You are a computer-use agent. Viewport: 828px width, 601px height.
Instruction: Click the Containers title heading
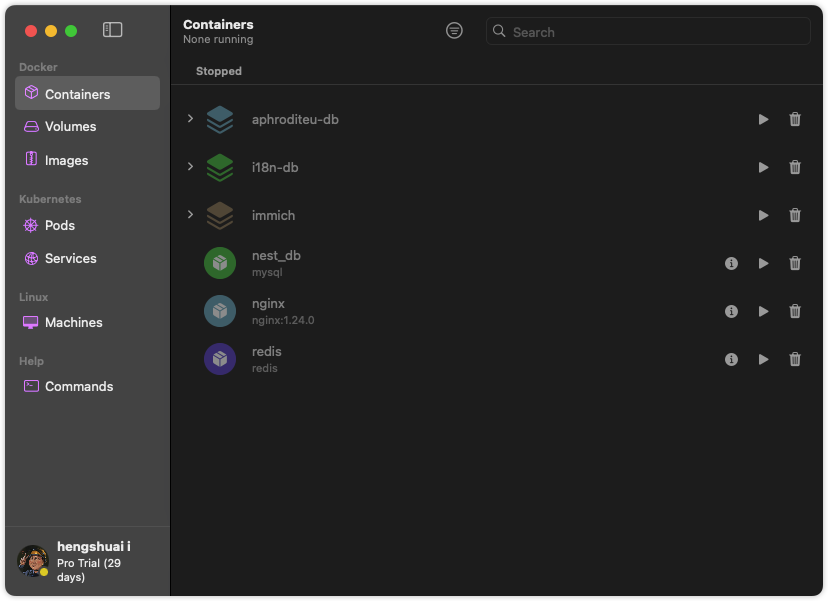[x=218, y=24]
